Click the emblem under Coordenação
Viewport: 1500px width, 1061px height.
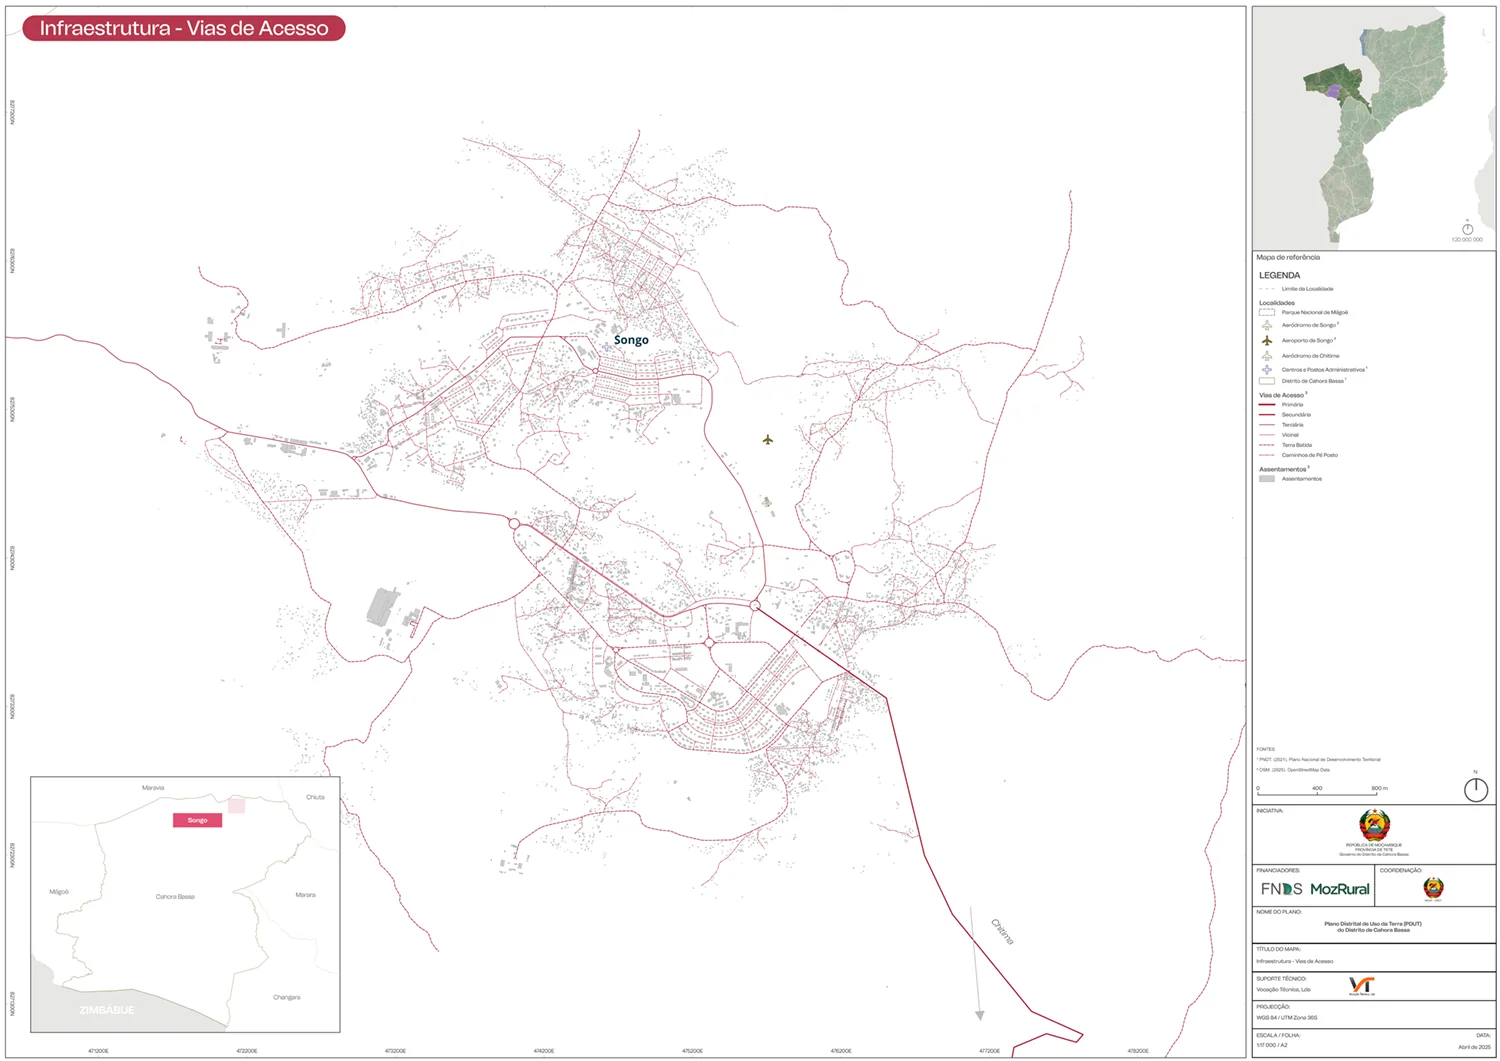tap(1434, 888)
